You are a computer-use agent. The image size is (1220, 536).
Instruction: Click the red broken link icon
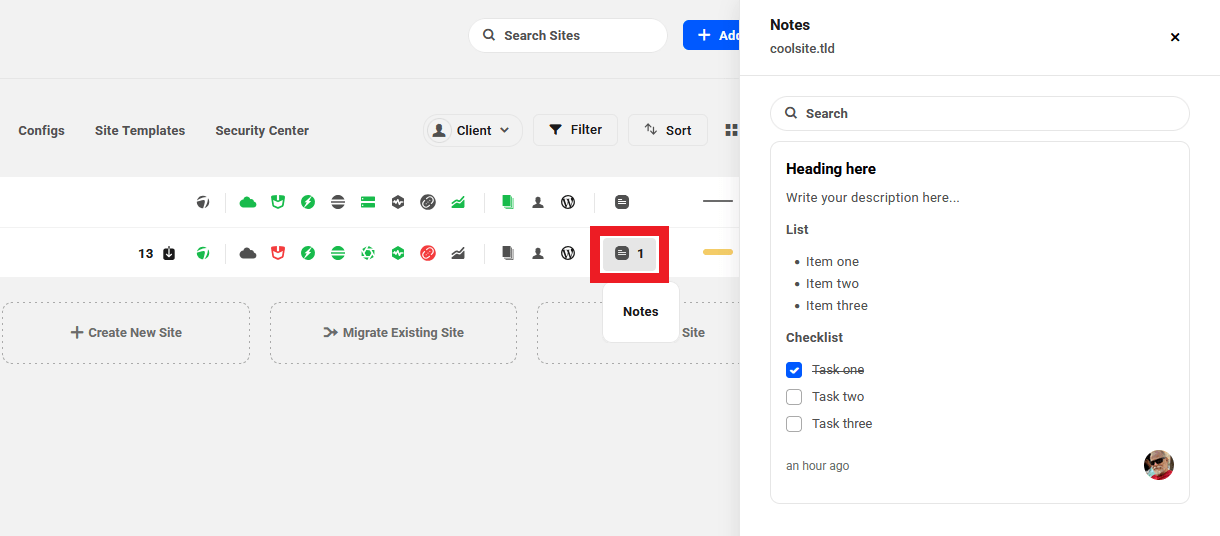pos(428,253)
